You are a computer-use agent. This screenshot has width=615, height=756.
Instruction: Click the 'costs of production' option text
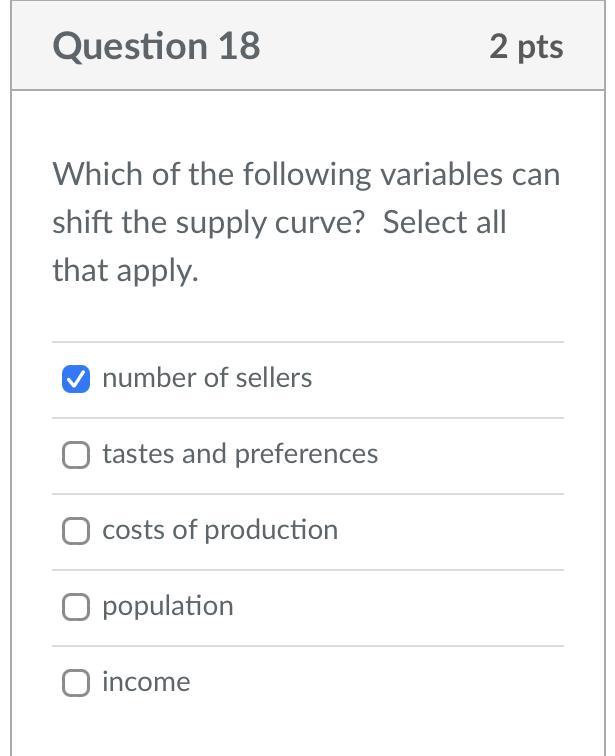coord(220,530)
